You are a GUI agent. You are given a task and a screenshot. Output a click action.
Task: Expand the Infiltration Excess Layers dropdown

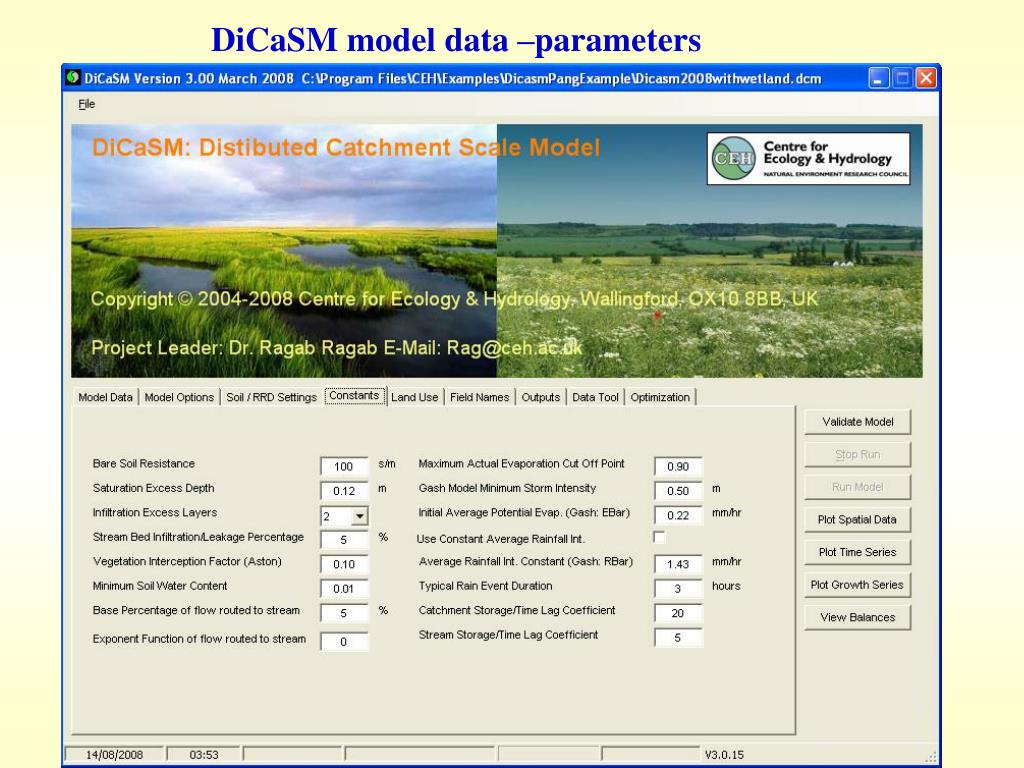point(360,516)
